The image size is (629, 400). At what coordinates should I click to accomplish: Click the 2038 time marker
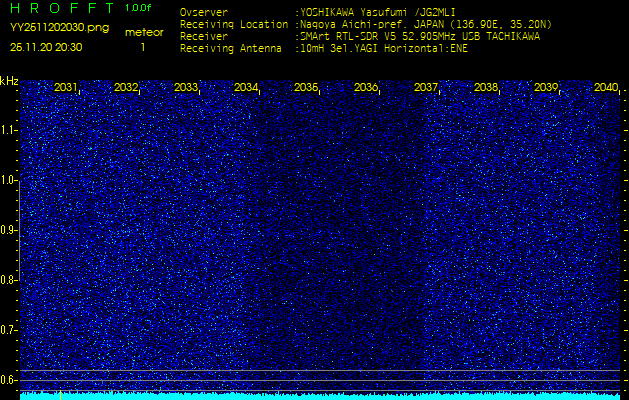[486, 87]
